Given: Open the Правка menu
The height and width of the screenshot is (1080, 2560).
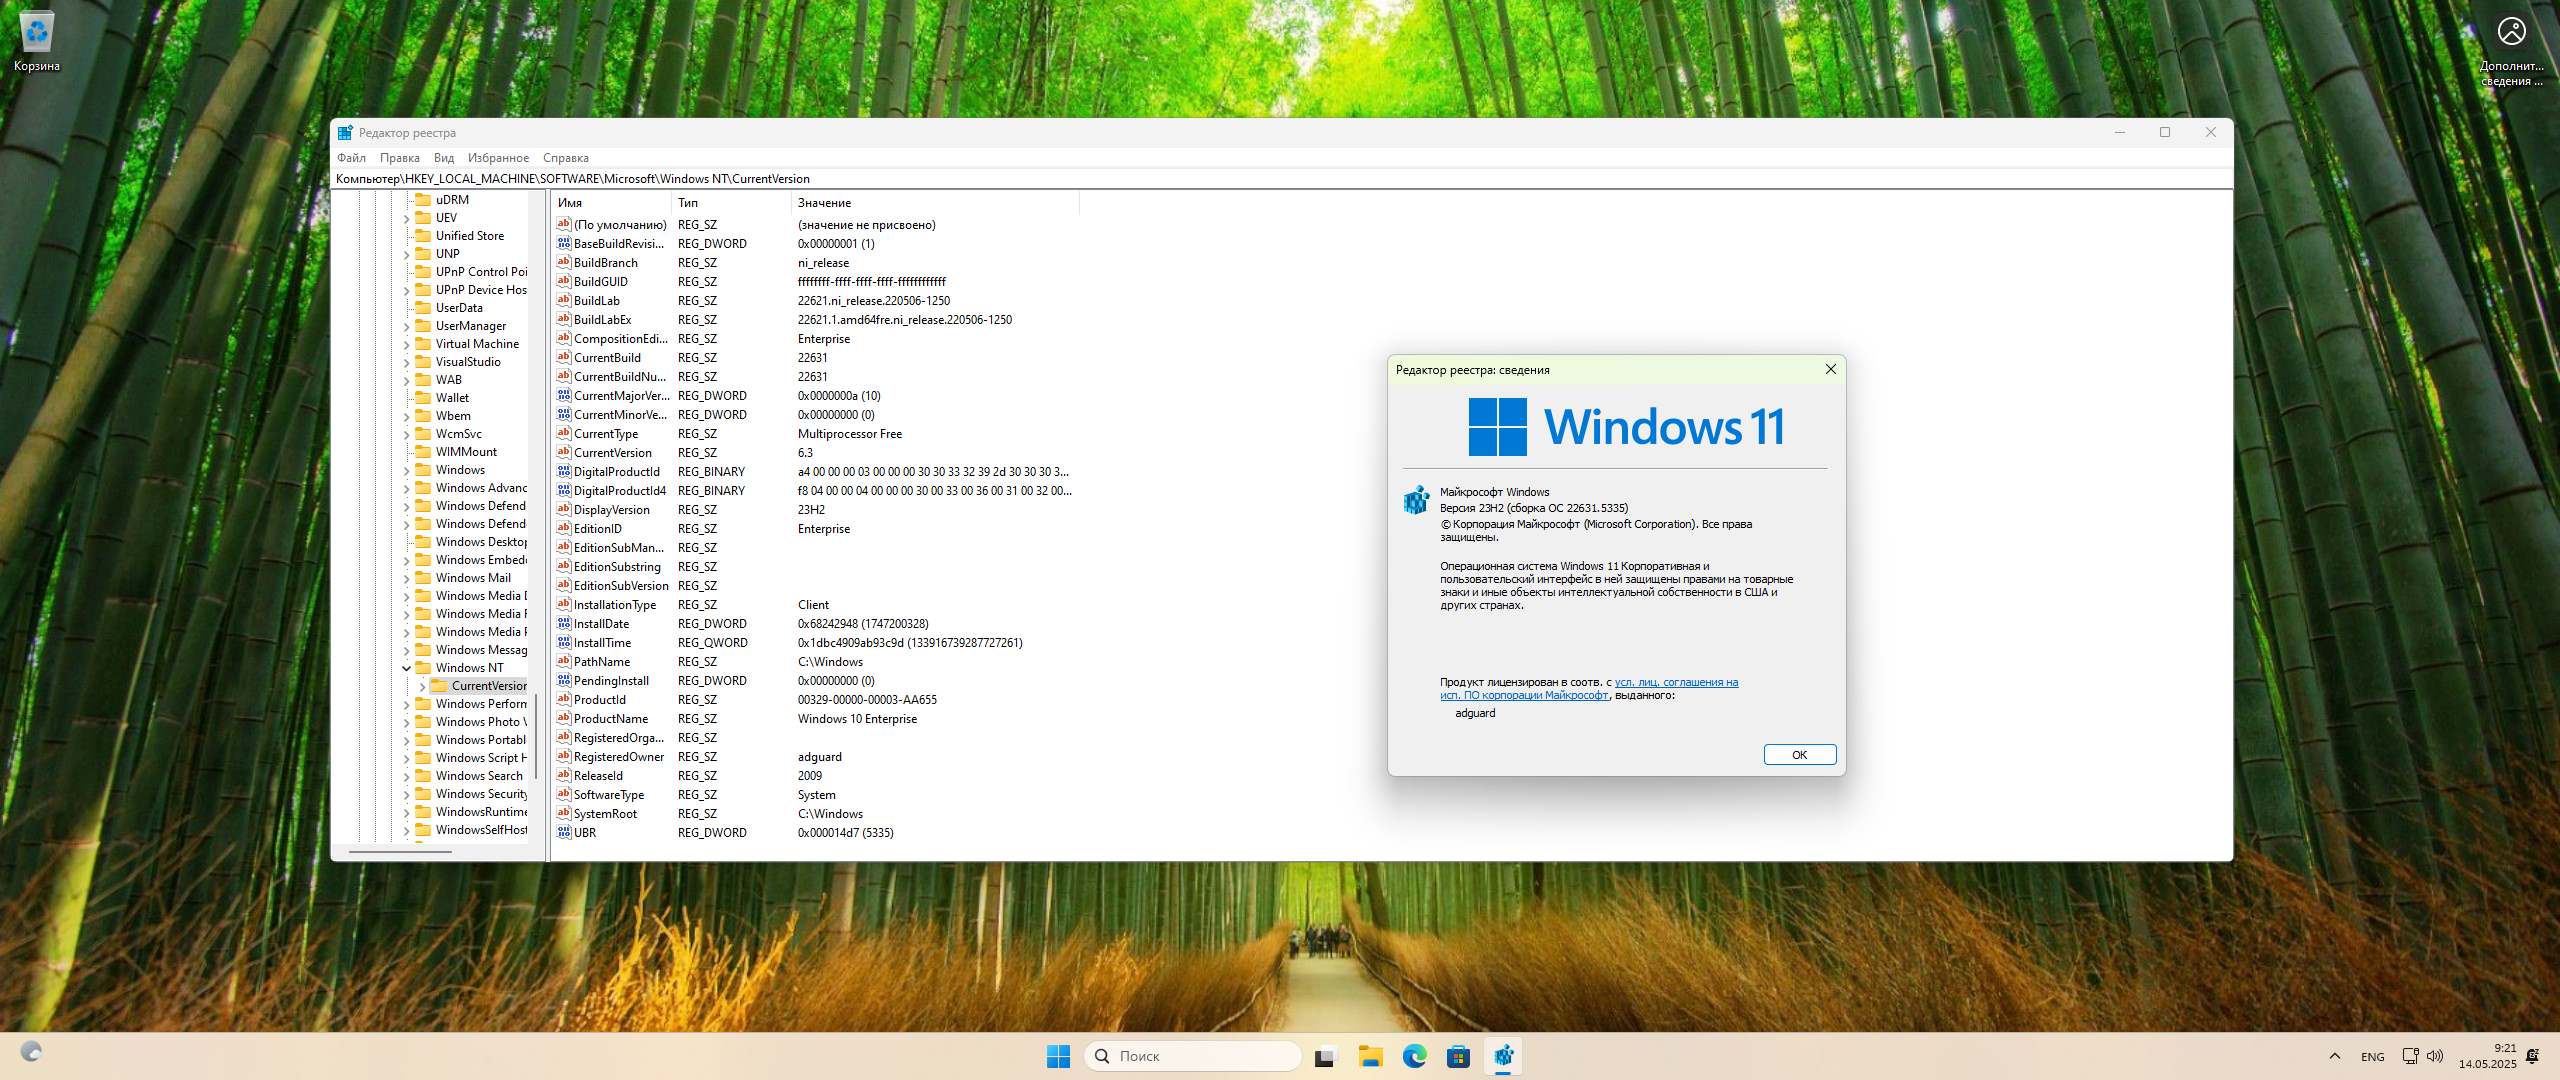Looking at the screenshot, I should click(x=399, y=158).
